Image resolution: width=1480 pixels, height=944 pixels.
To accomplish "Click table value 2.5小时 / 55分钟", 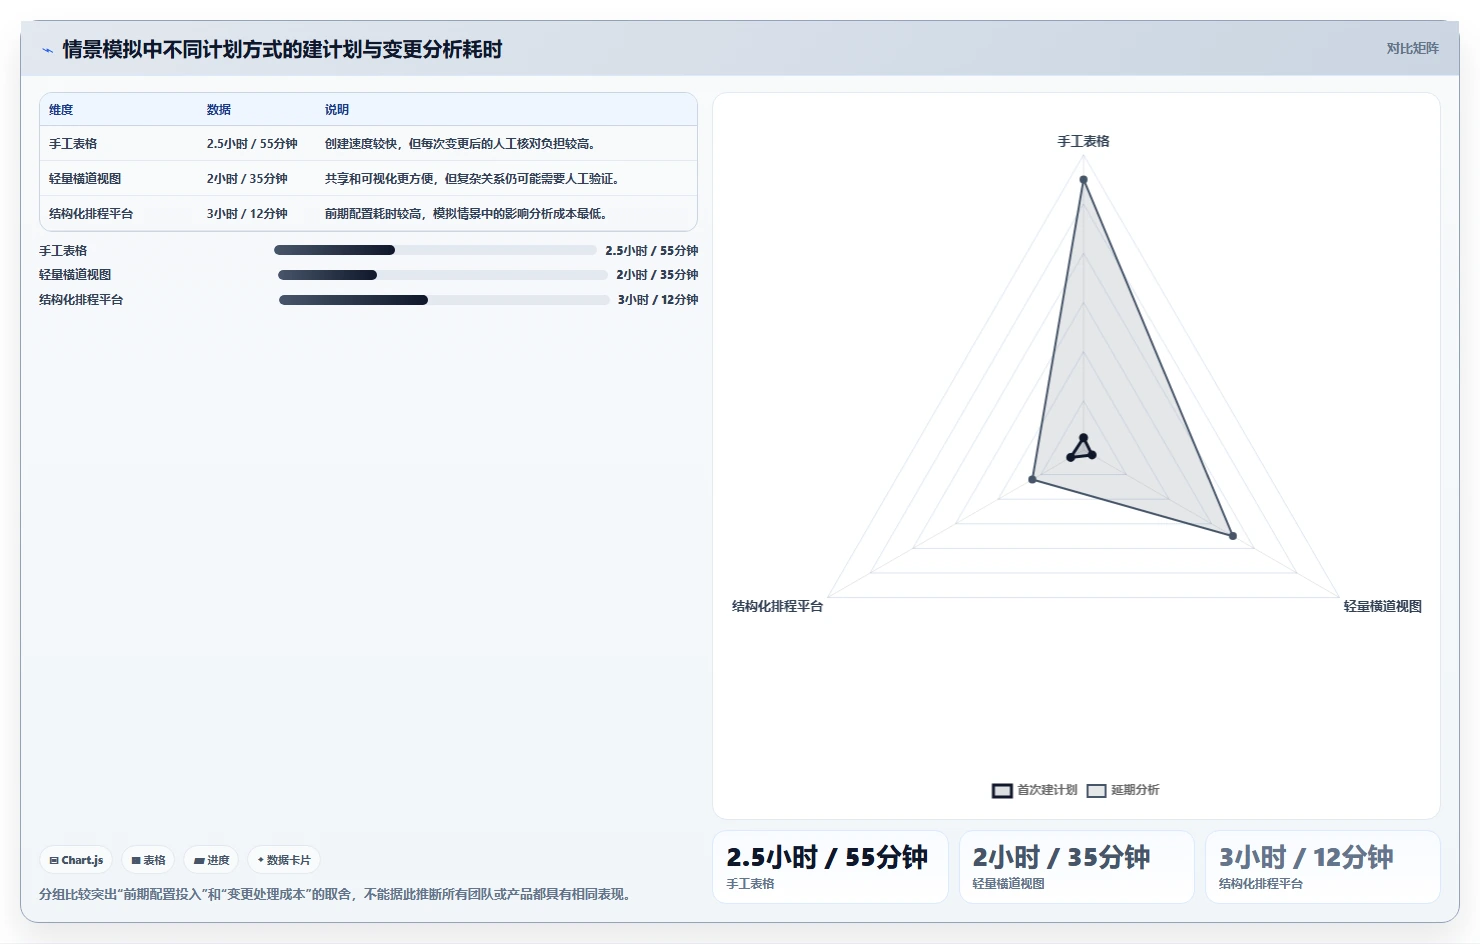I will click(252, 144).
